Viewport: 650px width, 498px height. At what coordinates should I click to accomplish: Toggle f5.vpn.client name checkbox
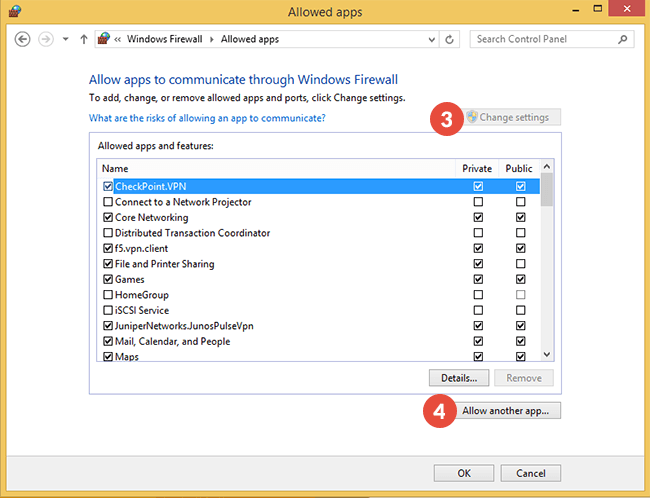[108, 248]
